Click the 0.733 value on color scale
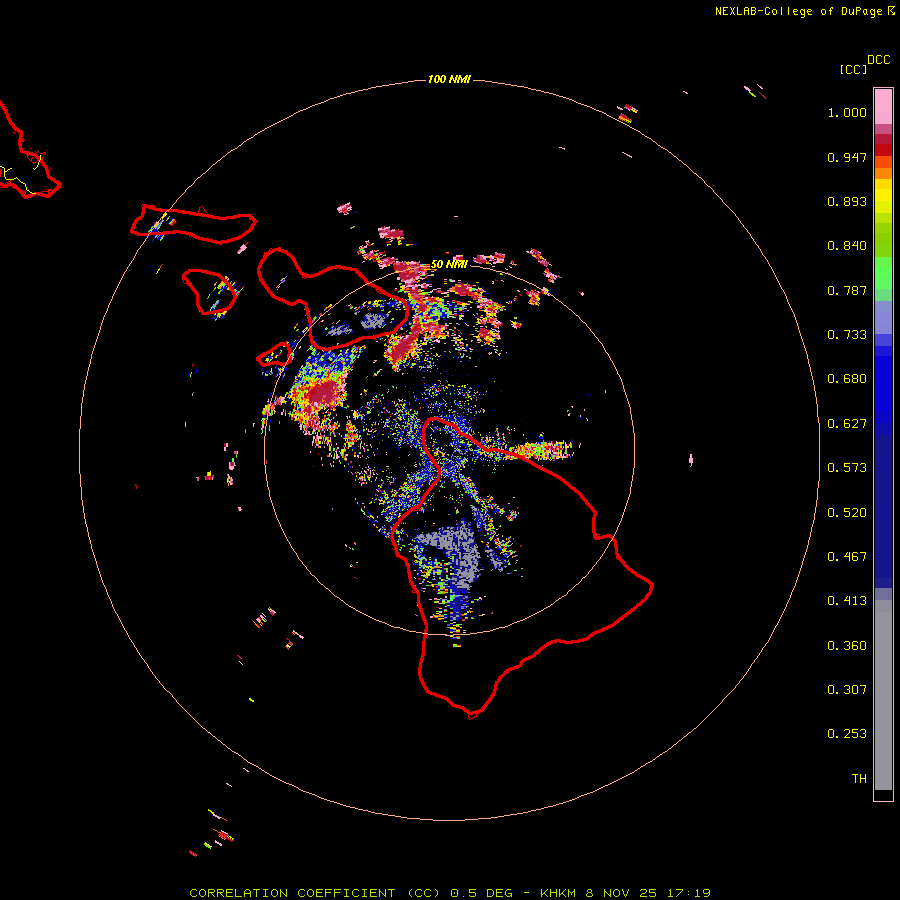This screenshot has width=900, height=900. tap(847, 335)
